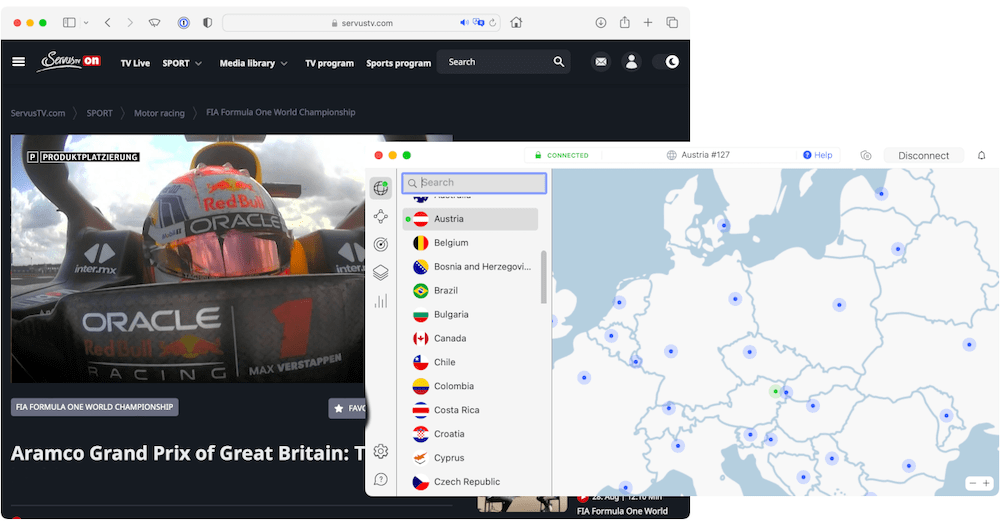The width and height of the screenshot is (1000, 531).
Task: Open the ServusTV user account icon
Action: (631, 62)
